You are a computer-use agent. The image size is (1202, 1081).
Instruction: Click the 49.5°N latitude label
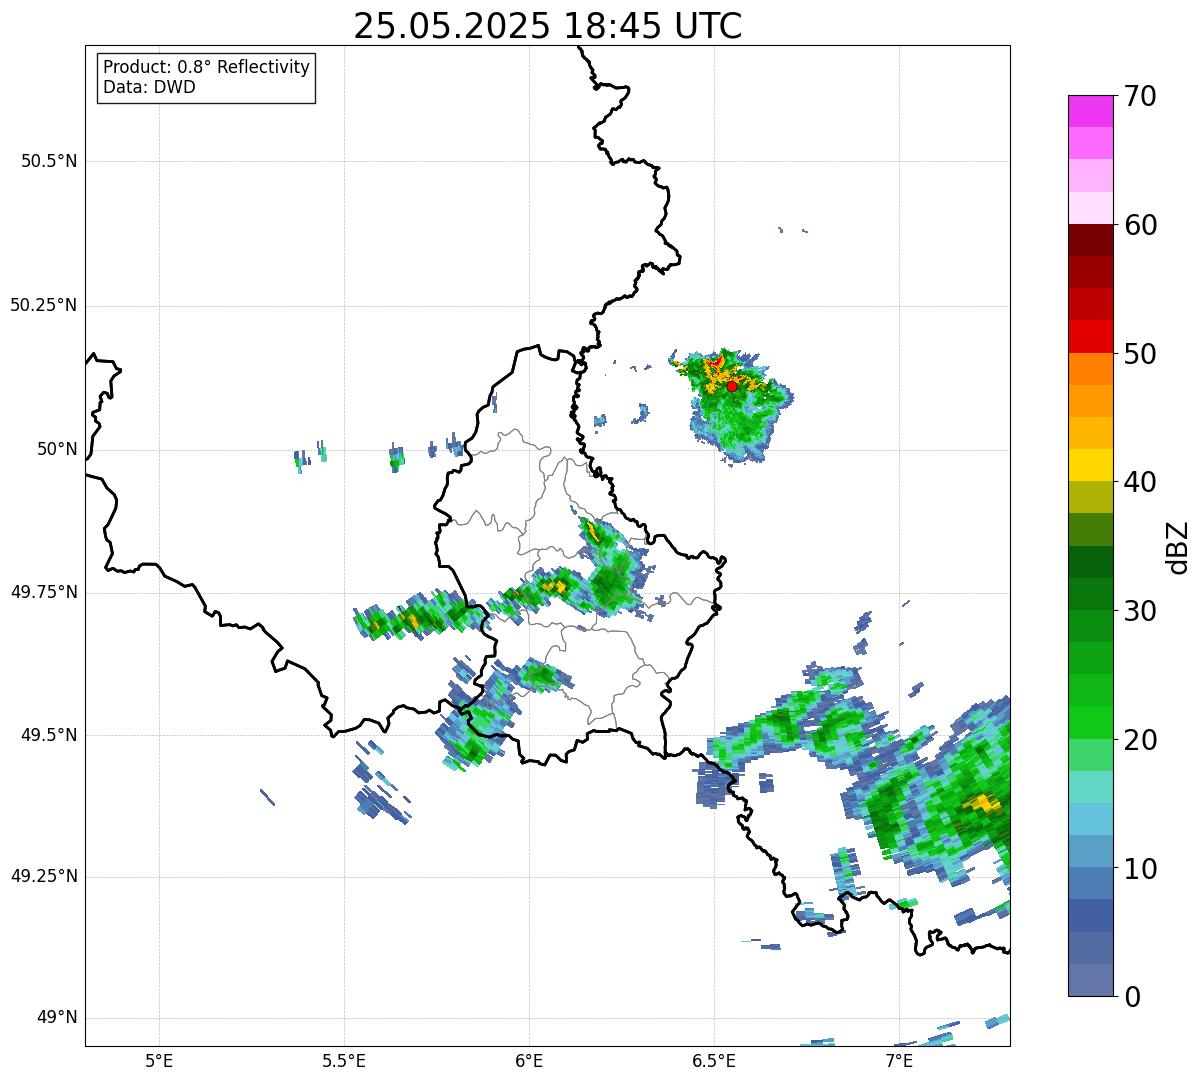click(x=49, y=735)
